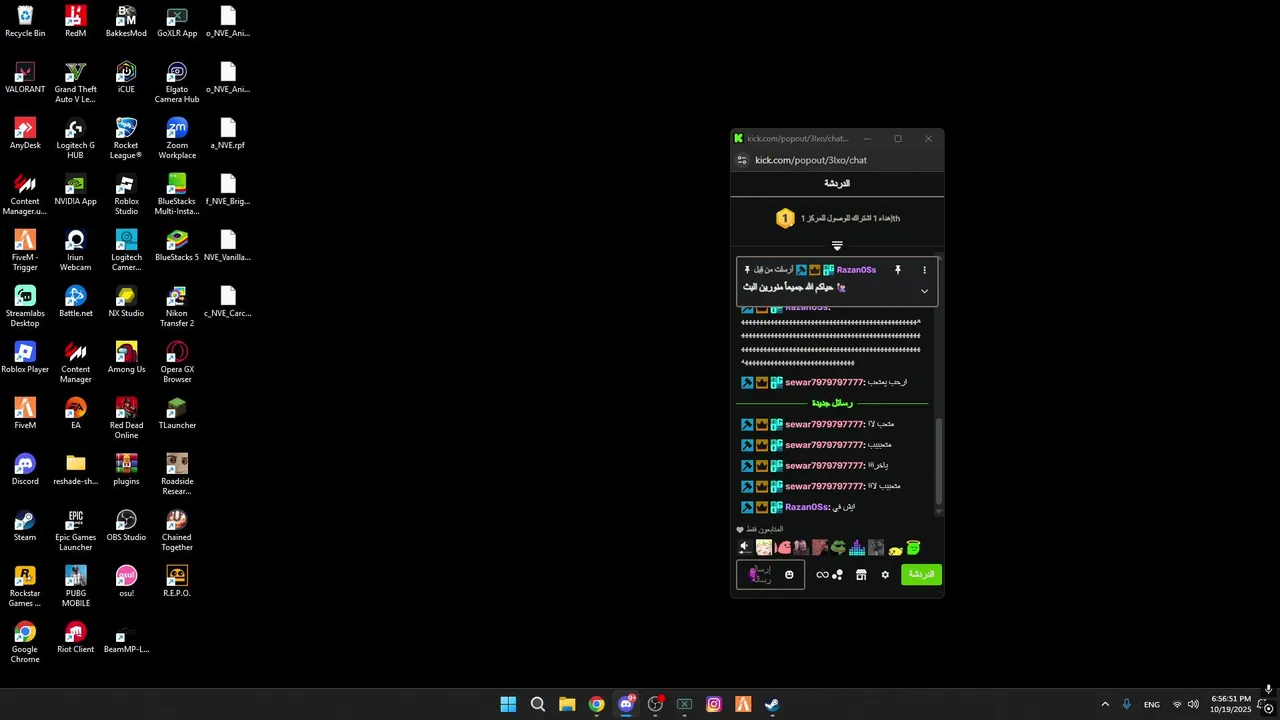Screen dimensions: 1280x720
Task: Select the a_NVE.rpf file on the desktop
Action: [227, 134]
